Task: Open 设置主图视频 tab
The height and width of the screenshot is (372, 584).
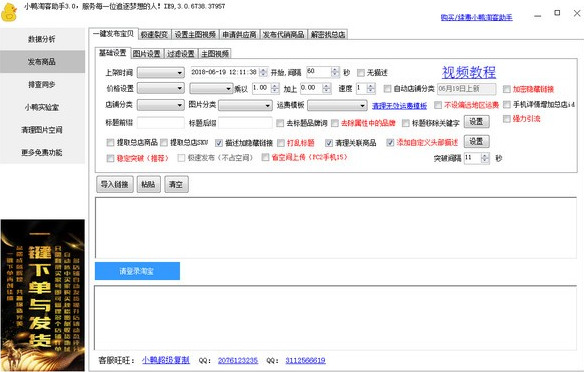Action: coord(195,35)
